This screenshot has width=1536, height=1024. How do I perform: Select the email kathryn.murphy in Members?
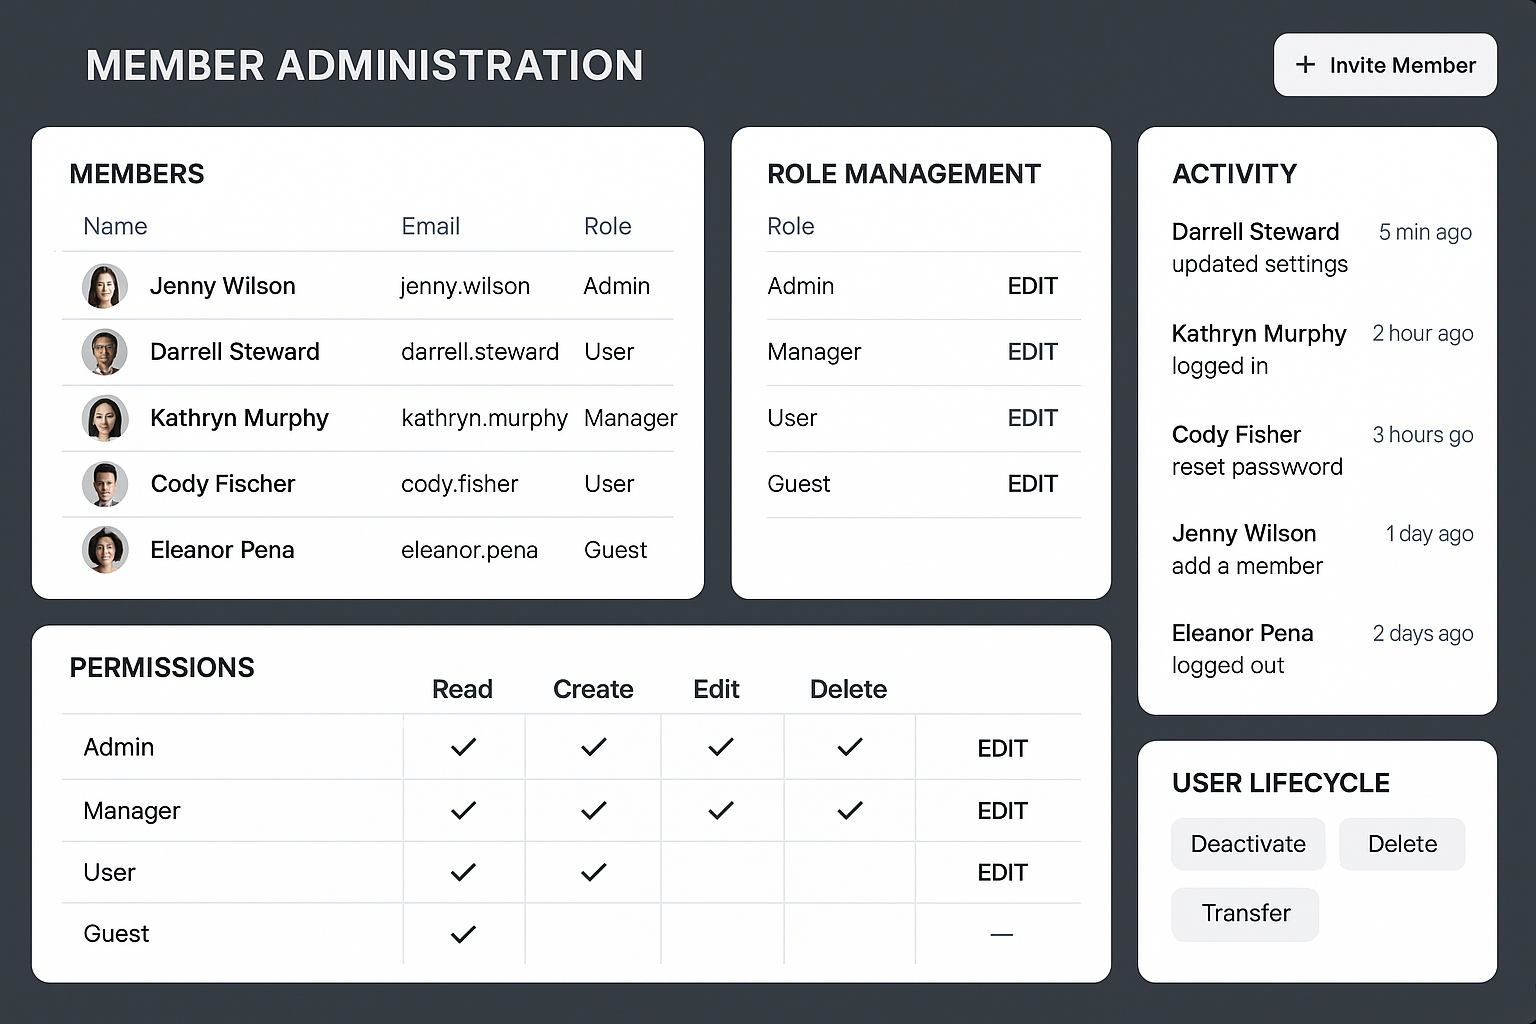point(484,418)
